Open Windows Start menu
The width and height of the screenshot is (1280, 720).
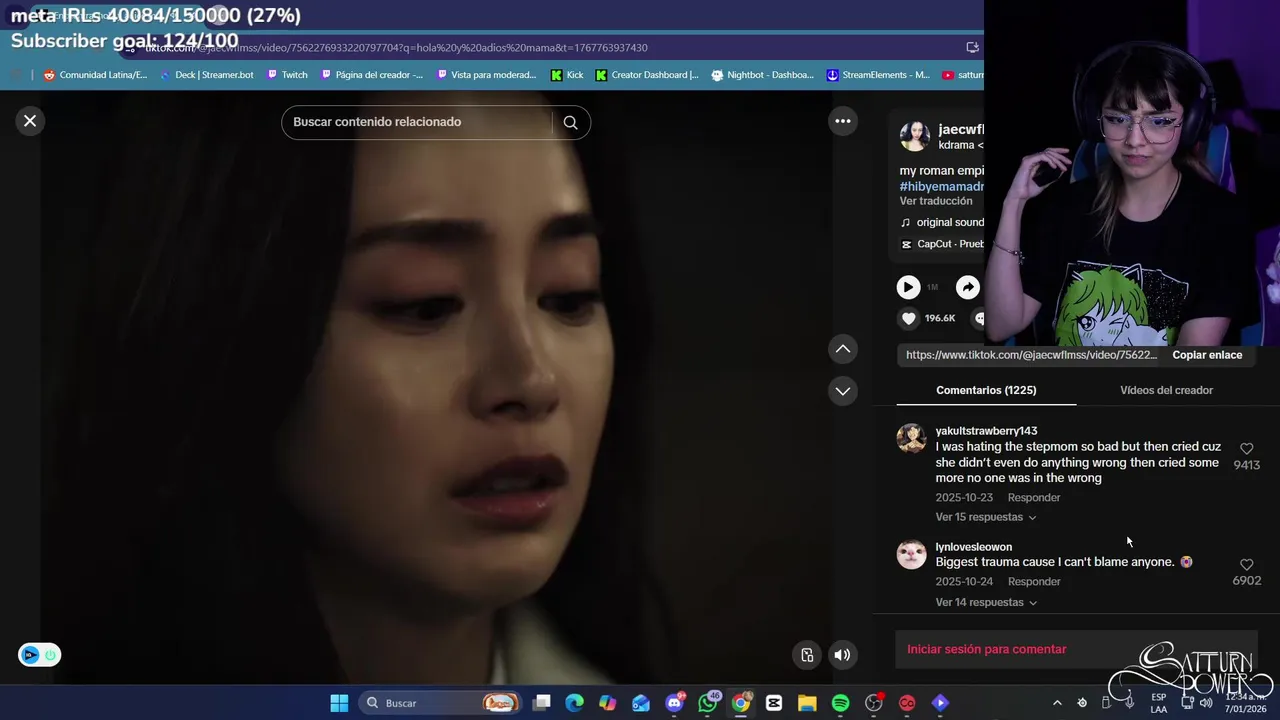pyautogui.click(x=339, y=703)
